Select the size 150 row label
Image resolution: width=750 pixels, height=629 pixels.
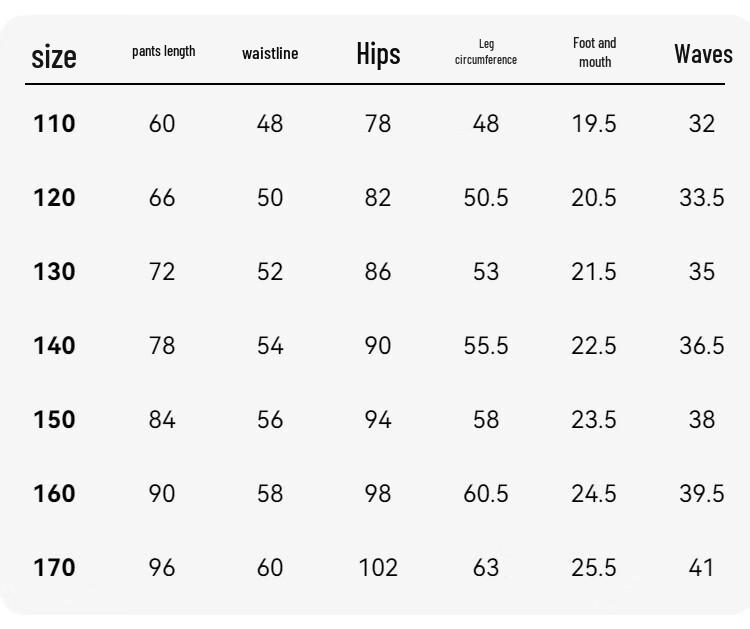pyautogui.click(x=54, y=419)
